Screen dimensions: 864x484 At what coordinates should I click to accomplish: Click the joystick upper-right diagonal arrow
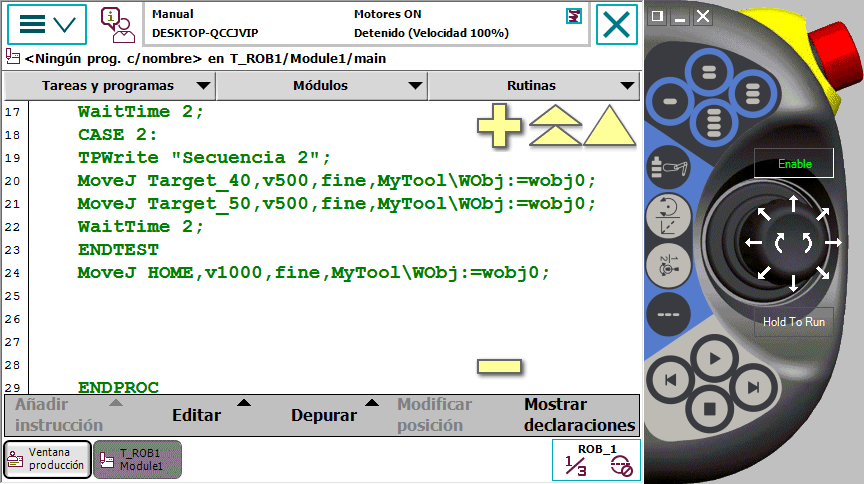click(823, 213)
